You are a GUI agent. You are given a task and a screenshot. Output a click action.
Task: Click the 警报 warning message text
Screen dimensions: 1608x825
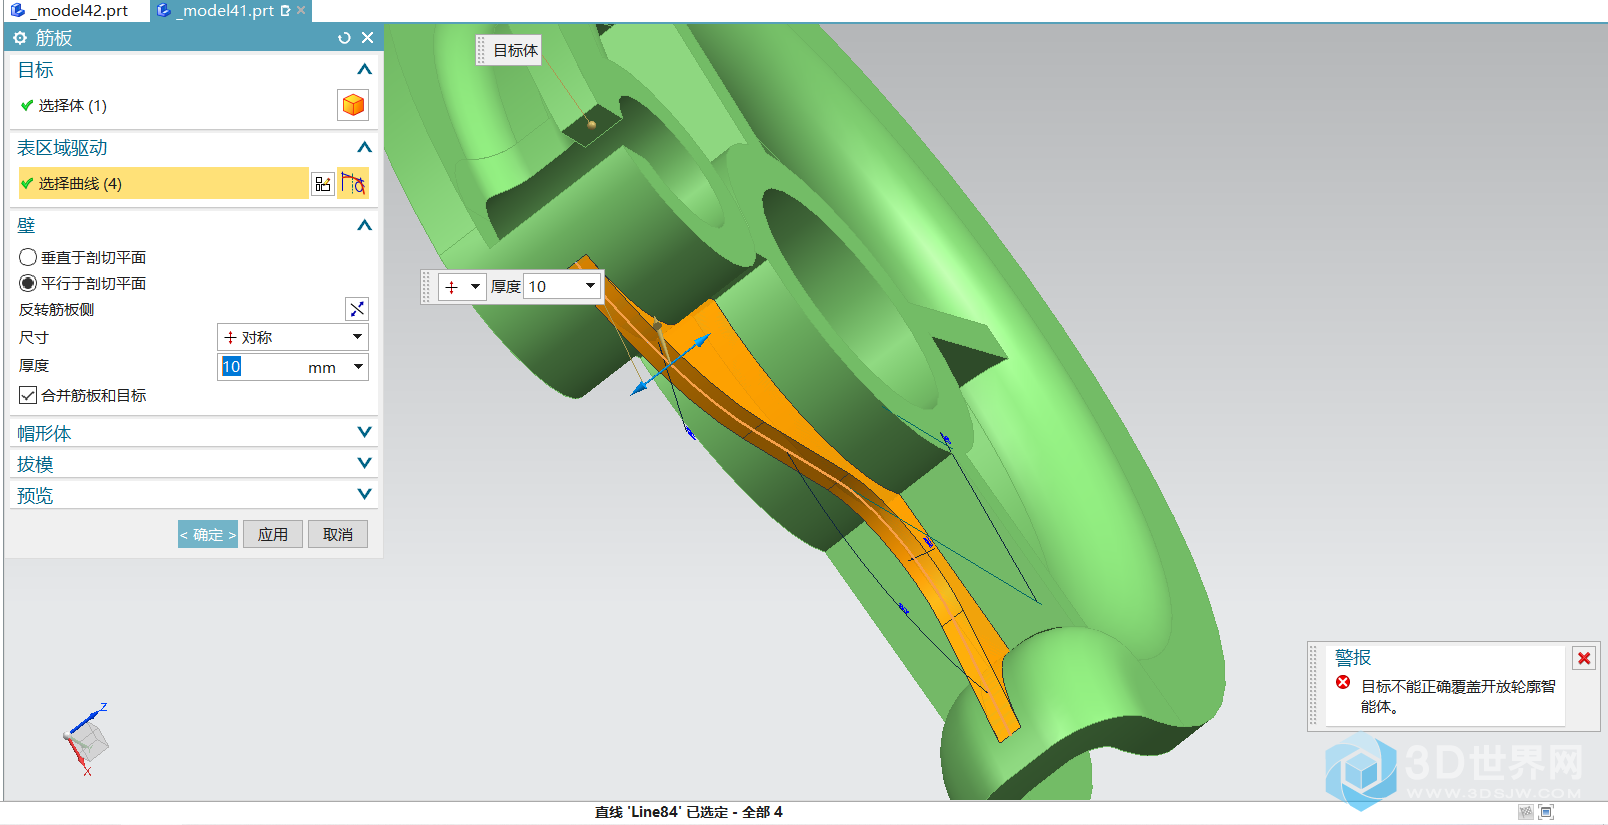pos(1458,696)
